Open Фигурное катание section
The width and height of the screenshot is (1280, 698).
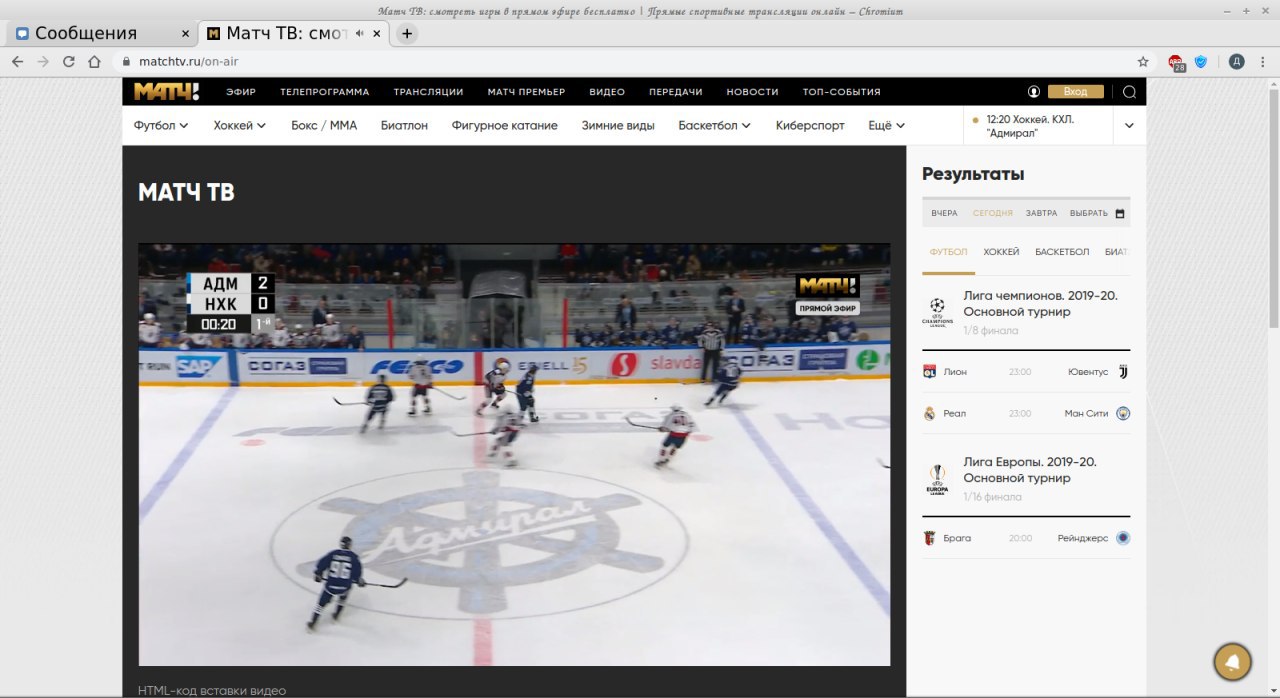coord(505,125)
